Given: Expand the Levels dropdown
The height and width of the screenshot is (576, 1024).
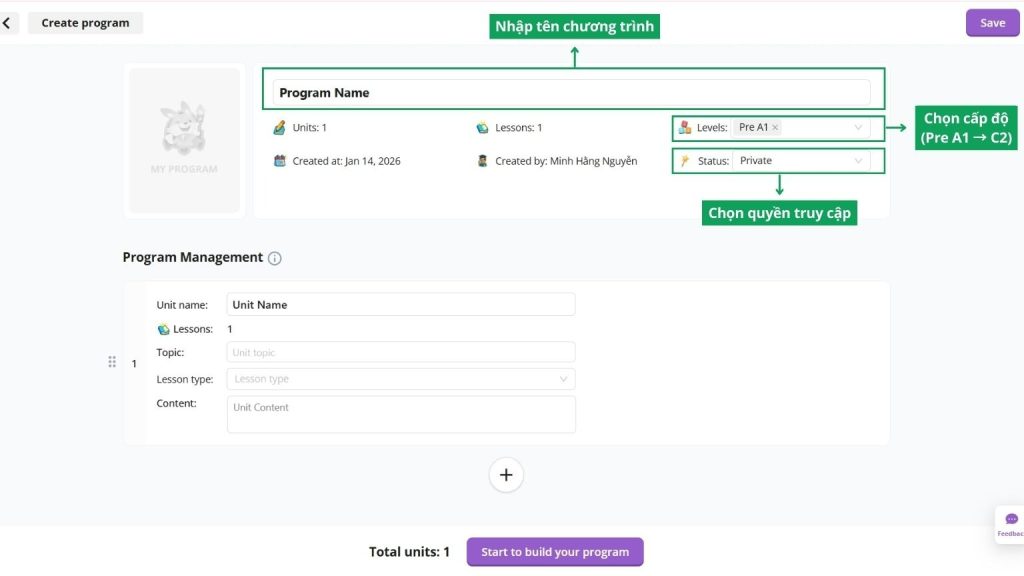Looking at the screenshot, I should tap(858, 128).
